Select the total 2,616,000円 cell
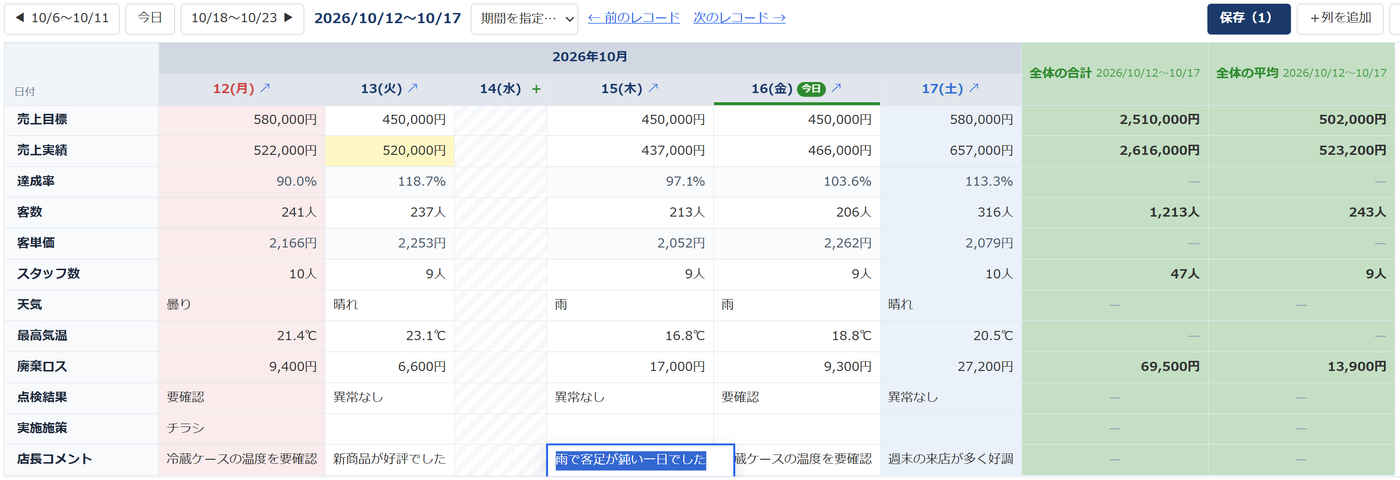This screenshot has width=1400, height=480. coord(1115,151)
